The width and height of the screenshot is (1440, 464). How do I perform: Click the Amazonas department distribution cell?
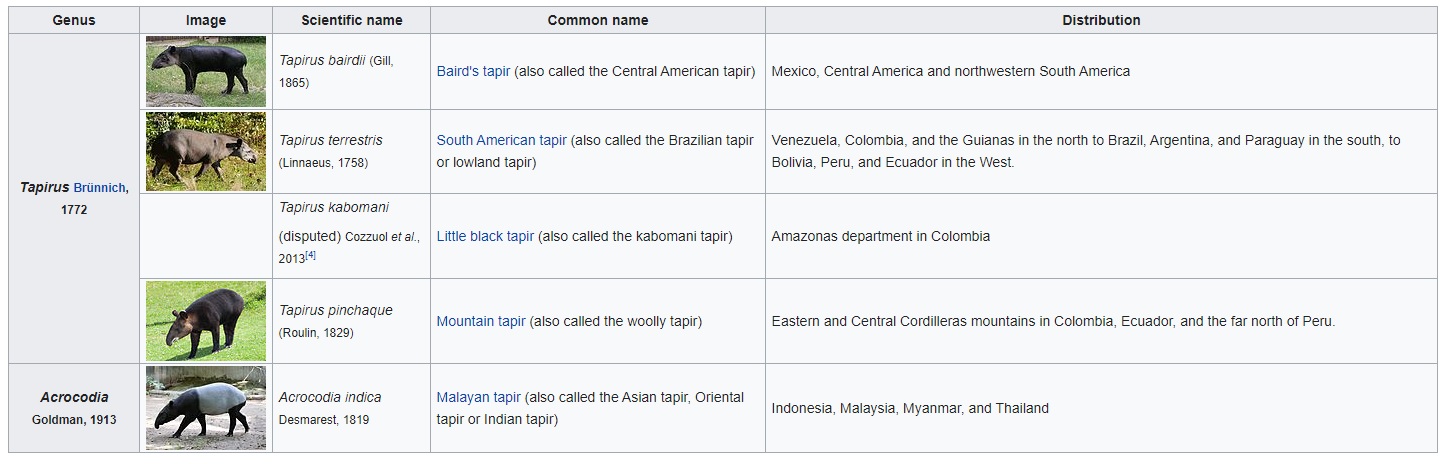1101,236
